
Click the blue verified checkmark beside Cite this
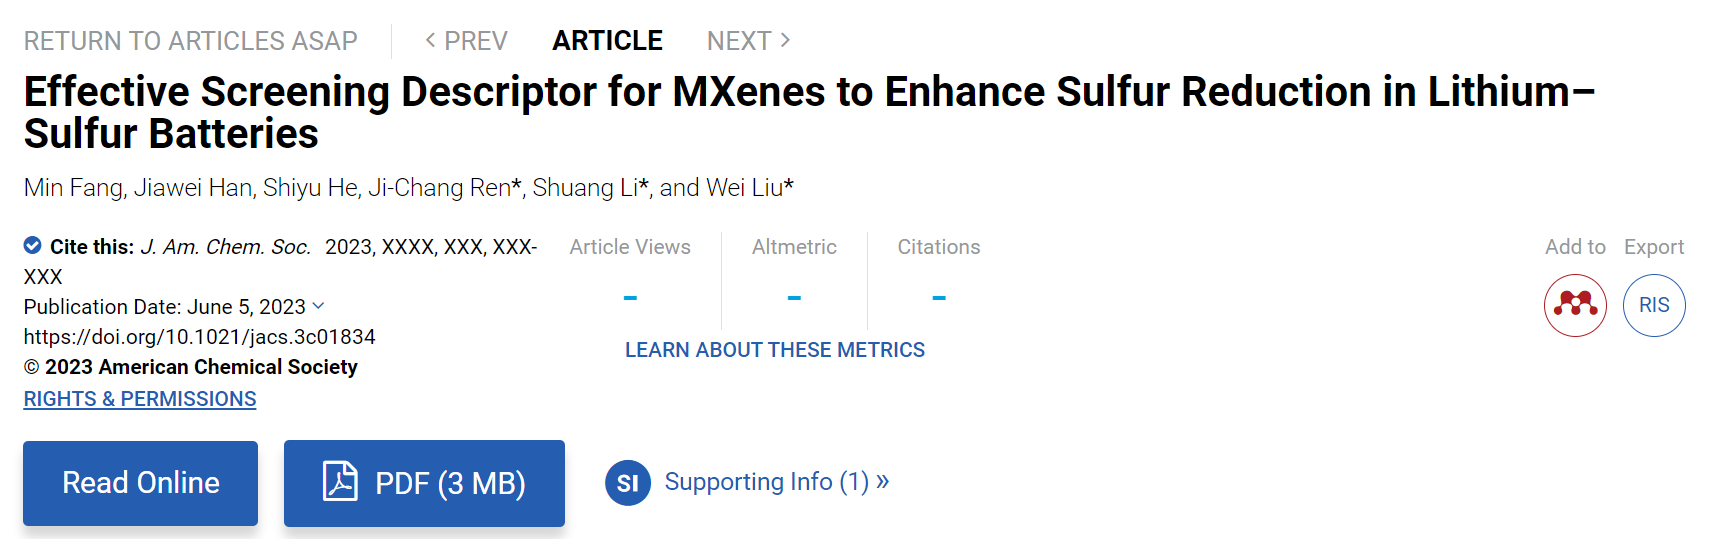tap(33, 245)
